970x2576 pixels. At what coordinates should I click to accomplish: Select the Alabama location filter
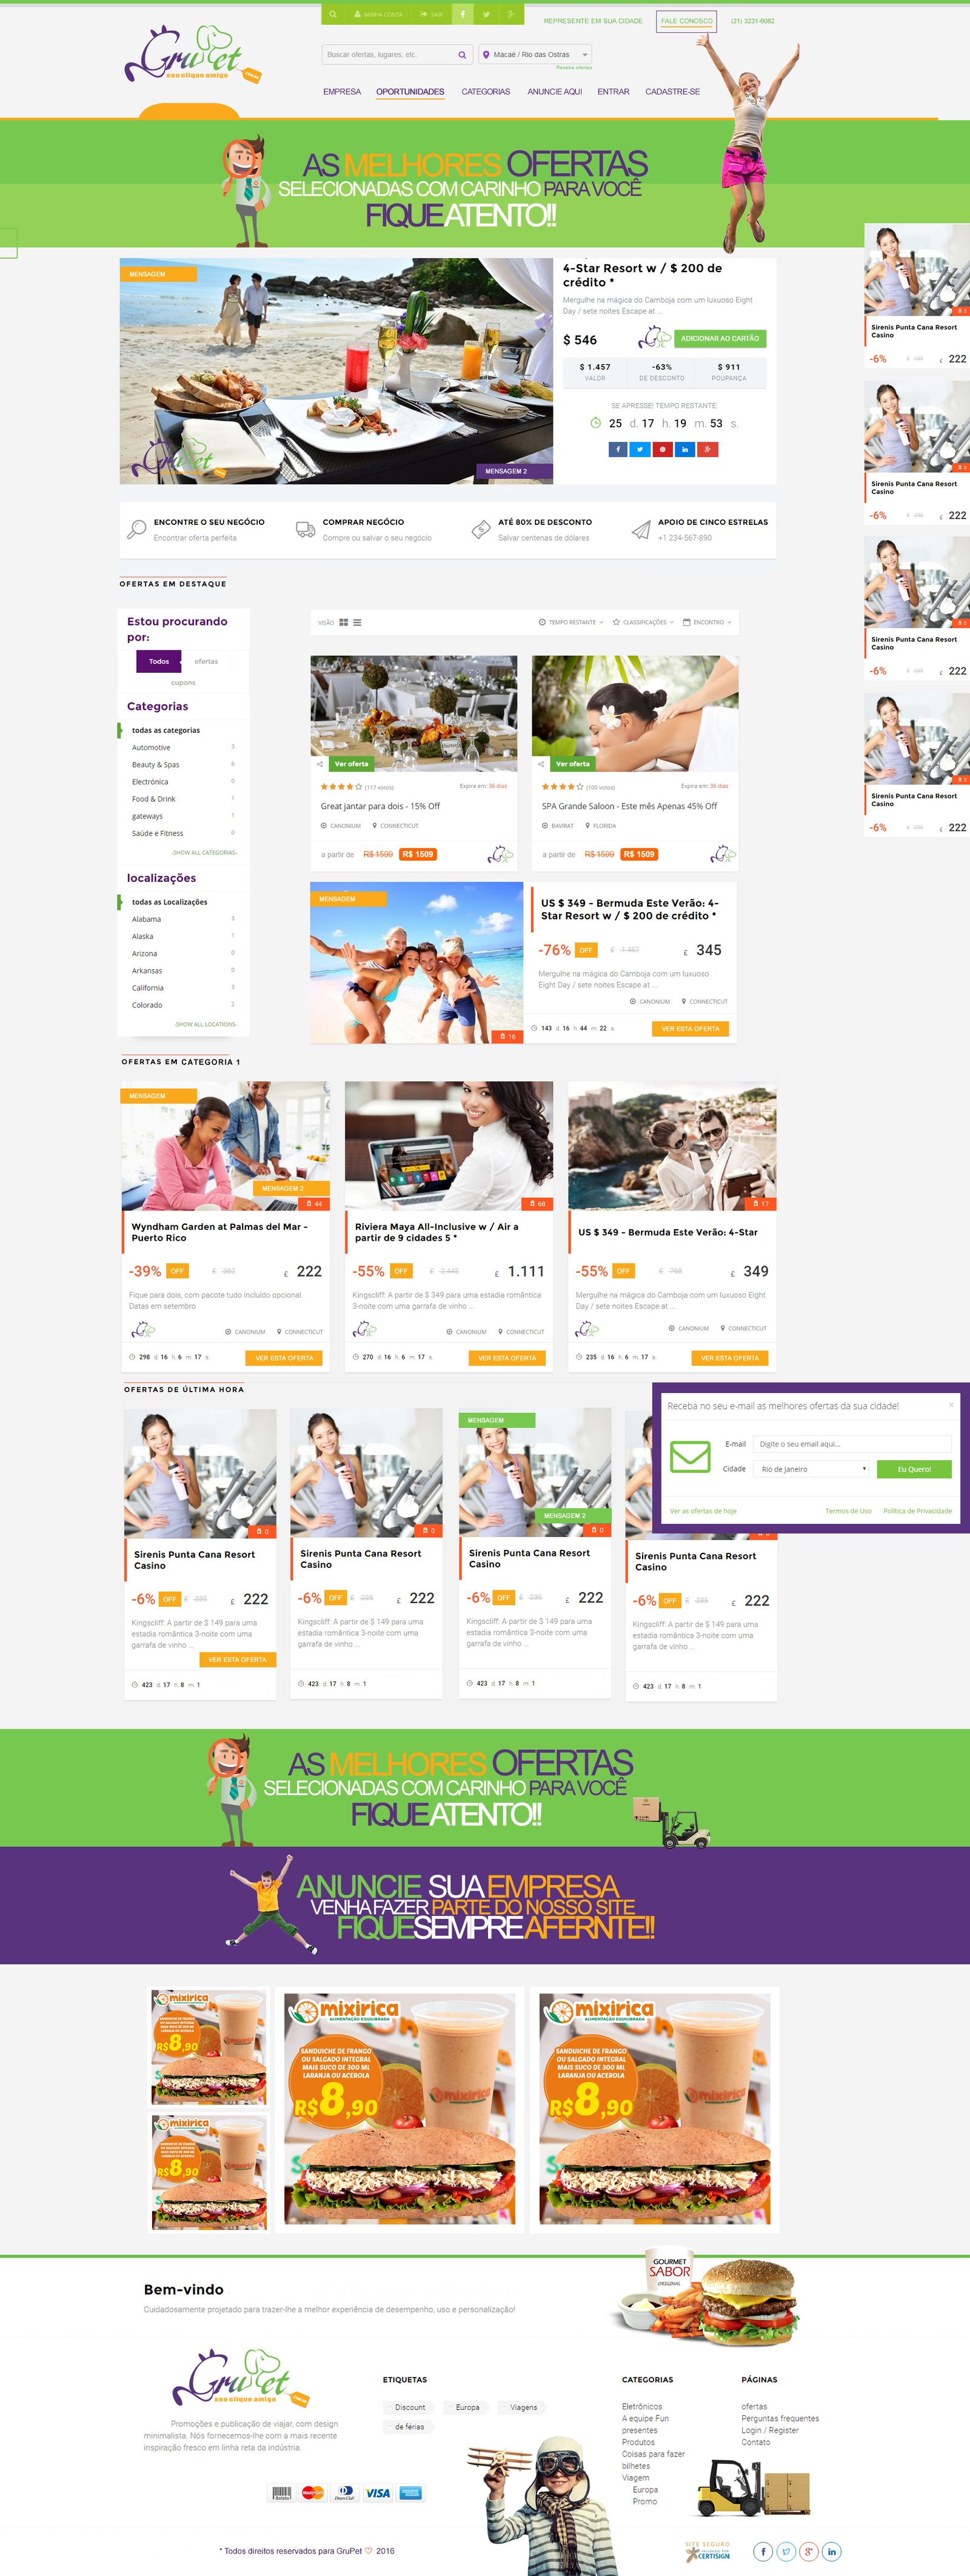coord(147,919)
